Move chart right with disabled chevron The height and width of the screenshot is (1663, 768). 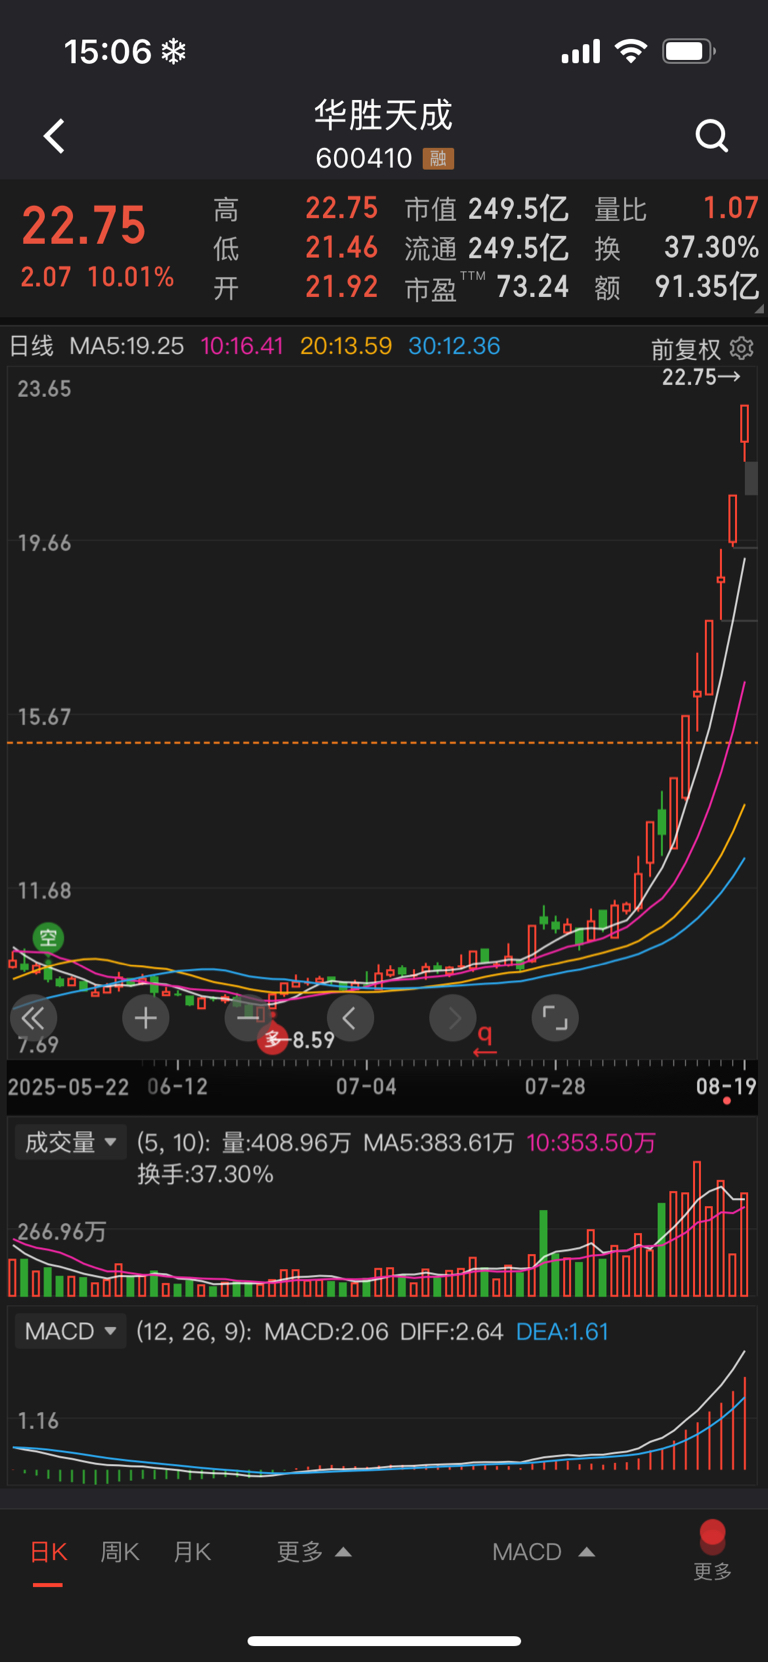pyautogui.click(x=453, y=1018)
